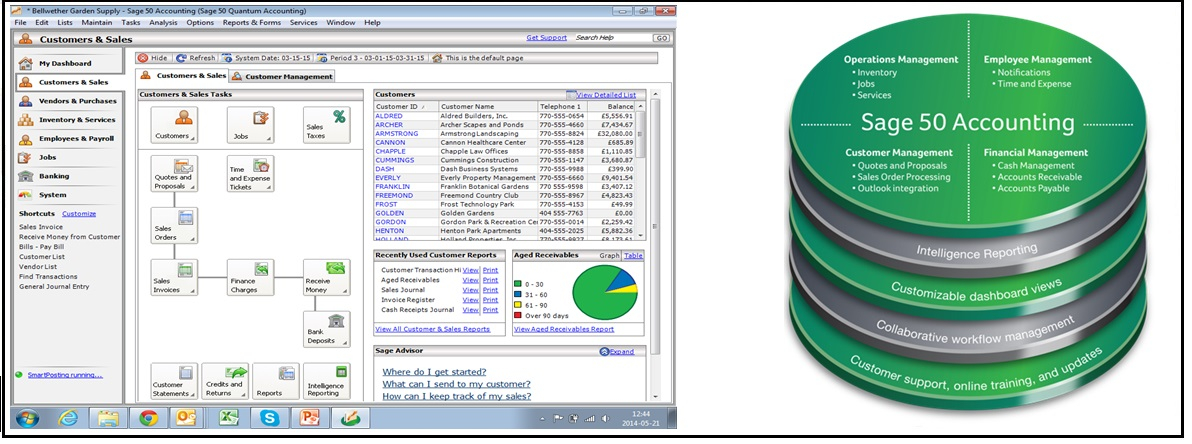This screenshot has height=444, width=1192.
Task: Click the Sales Taxes icon
Action: (328, 126)
